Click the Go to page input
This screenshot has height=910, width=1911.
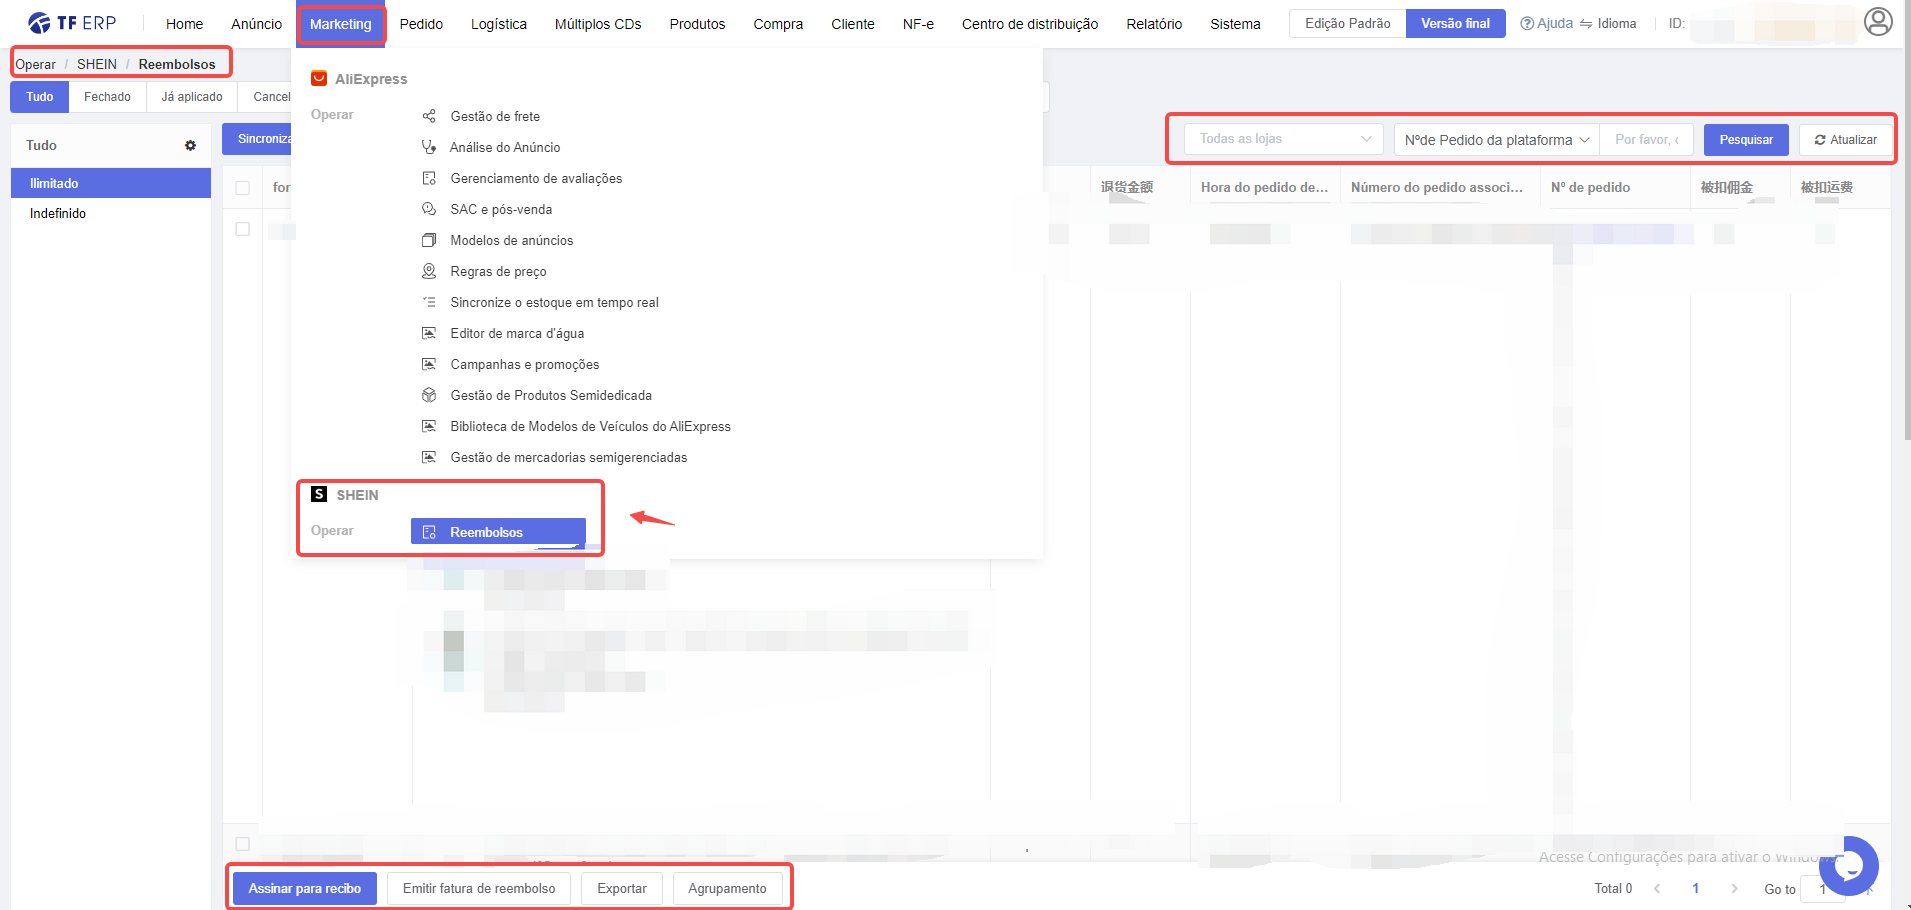pos(1822,888)
